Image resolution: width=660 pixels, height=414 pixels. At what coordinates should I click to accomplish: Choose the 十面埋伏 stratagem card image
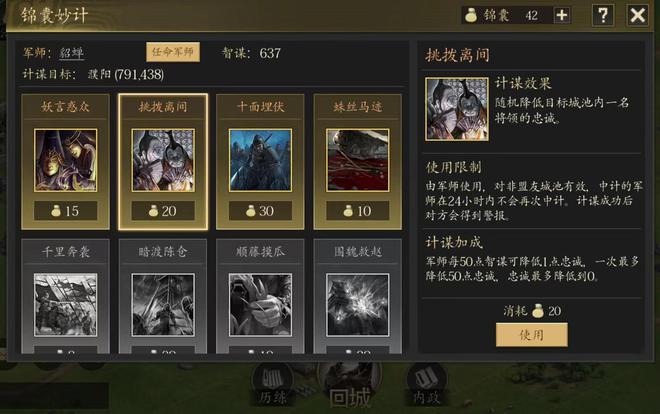(x=260, y=160)
